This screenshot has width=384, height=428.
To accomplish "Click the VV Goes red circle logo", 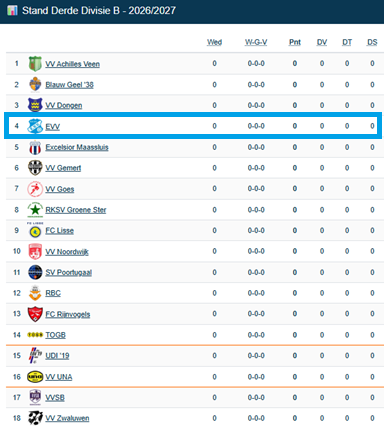I will (35, 189).
